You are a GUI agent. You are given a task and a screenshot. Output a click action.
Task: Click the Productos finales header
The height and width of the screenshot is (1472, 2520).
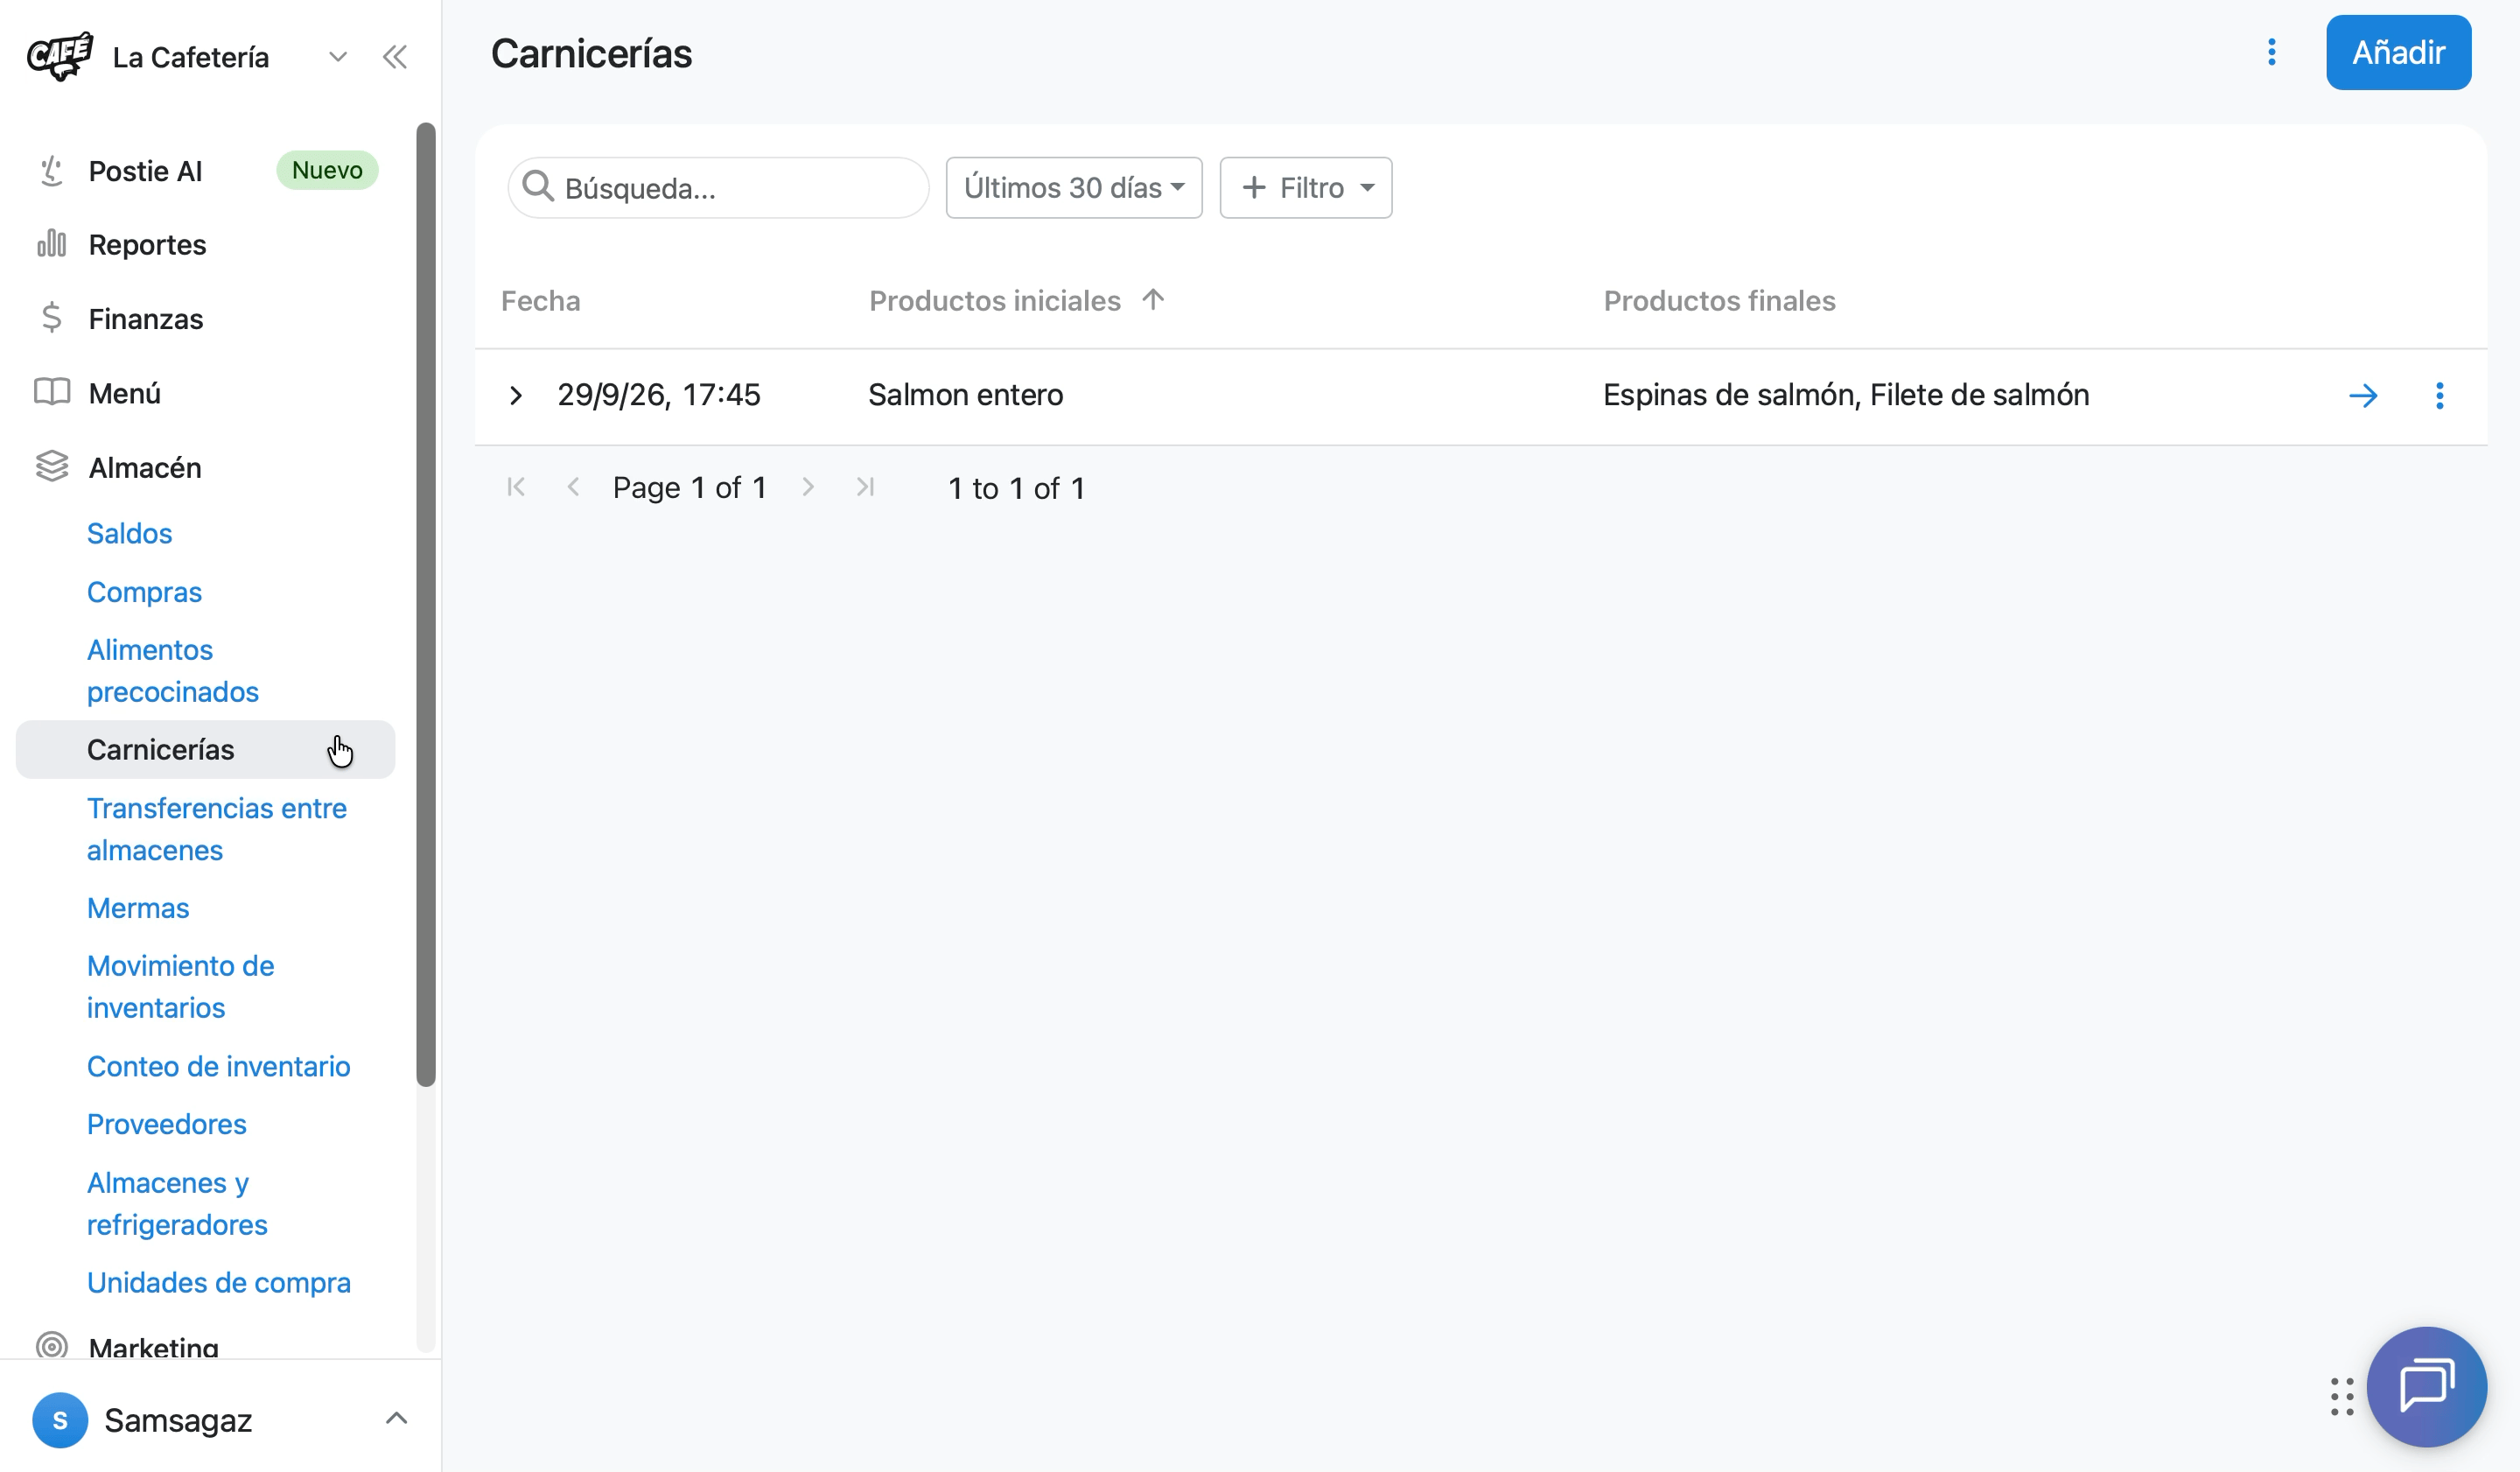click(1719, 301)
